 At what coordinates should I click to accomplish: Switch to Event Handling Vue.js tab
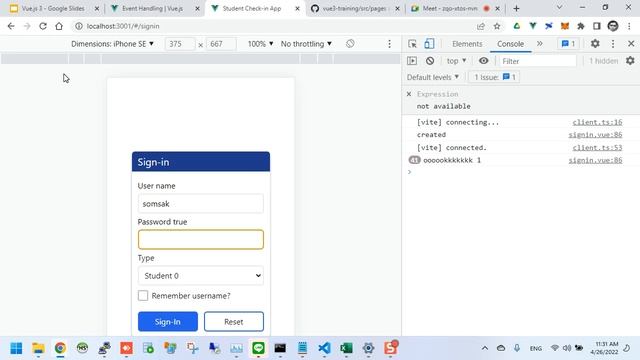coord(153,9)
